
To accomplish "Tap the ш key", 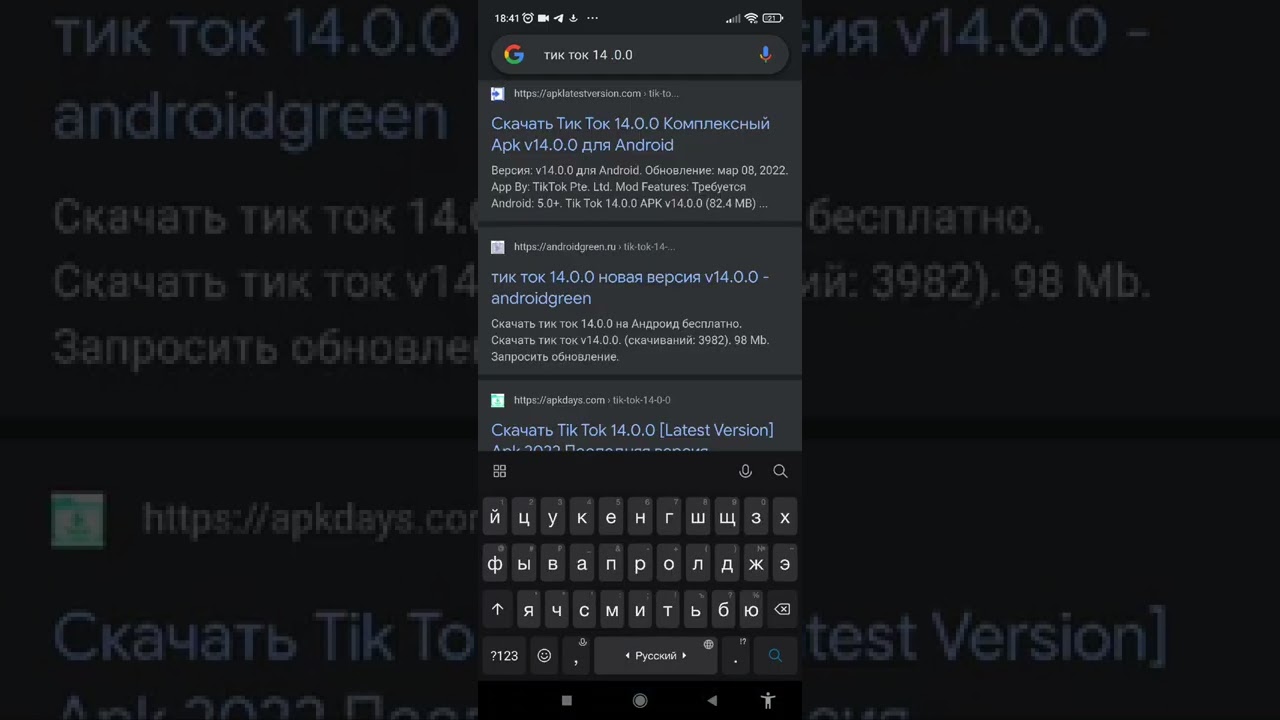I will tap(698, 518).
